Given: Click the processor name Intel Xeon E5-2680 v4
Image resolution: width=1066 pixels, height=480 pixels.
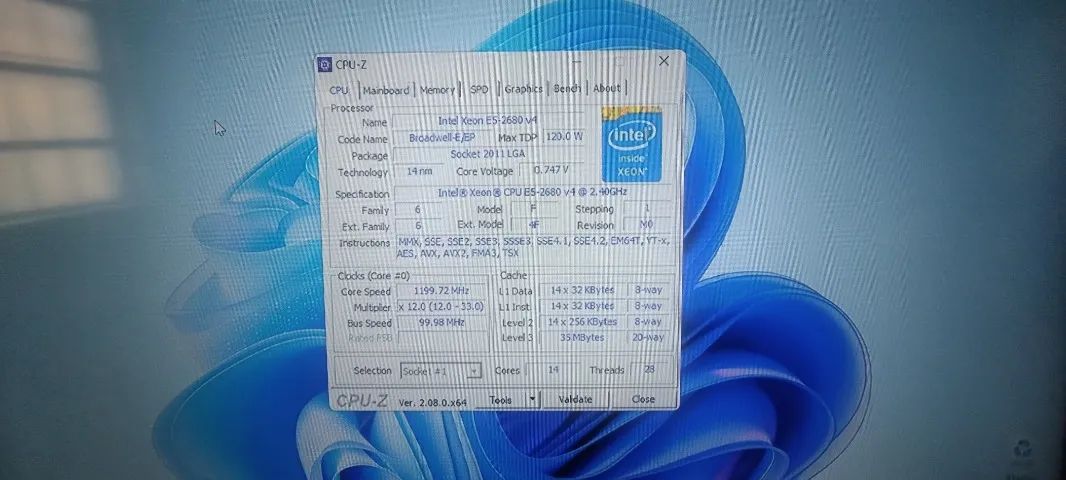Looking at the screenshot, I should (x=487, y=121).
